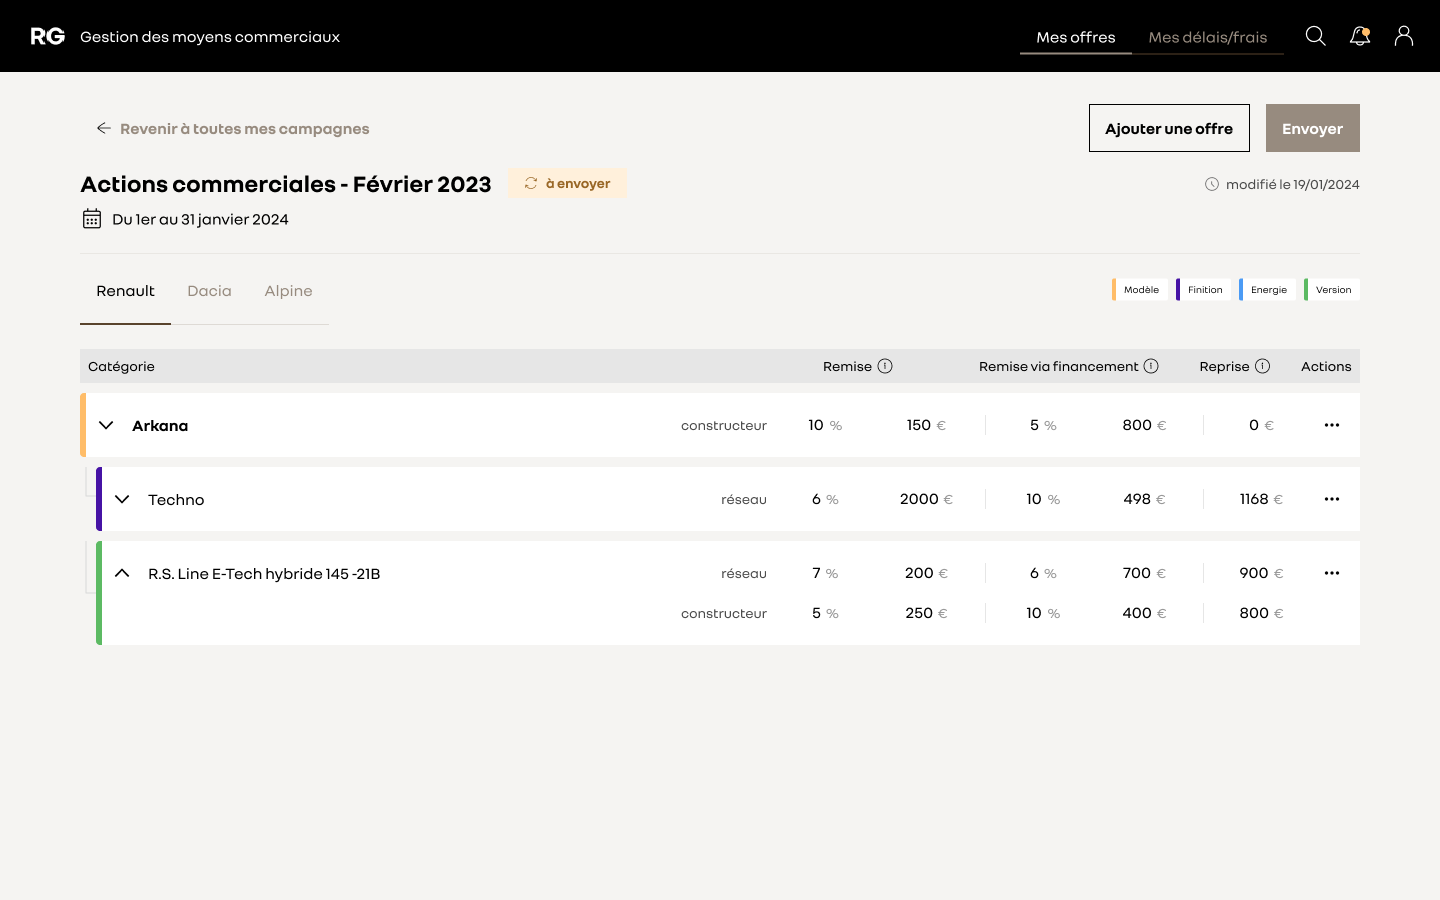Click date range Du 1er au 31 janvier 2024
1440x900 pixels.
pos(200,219)
